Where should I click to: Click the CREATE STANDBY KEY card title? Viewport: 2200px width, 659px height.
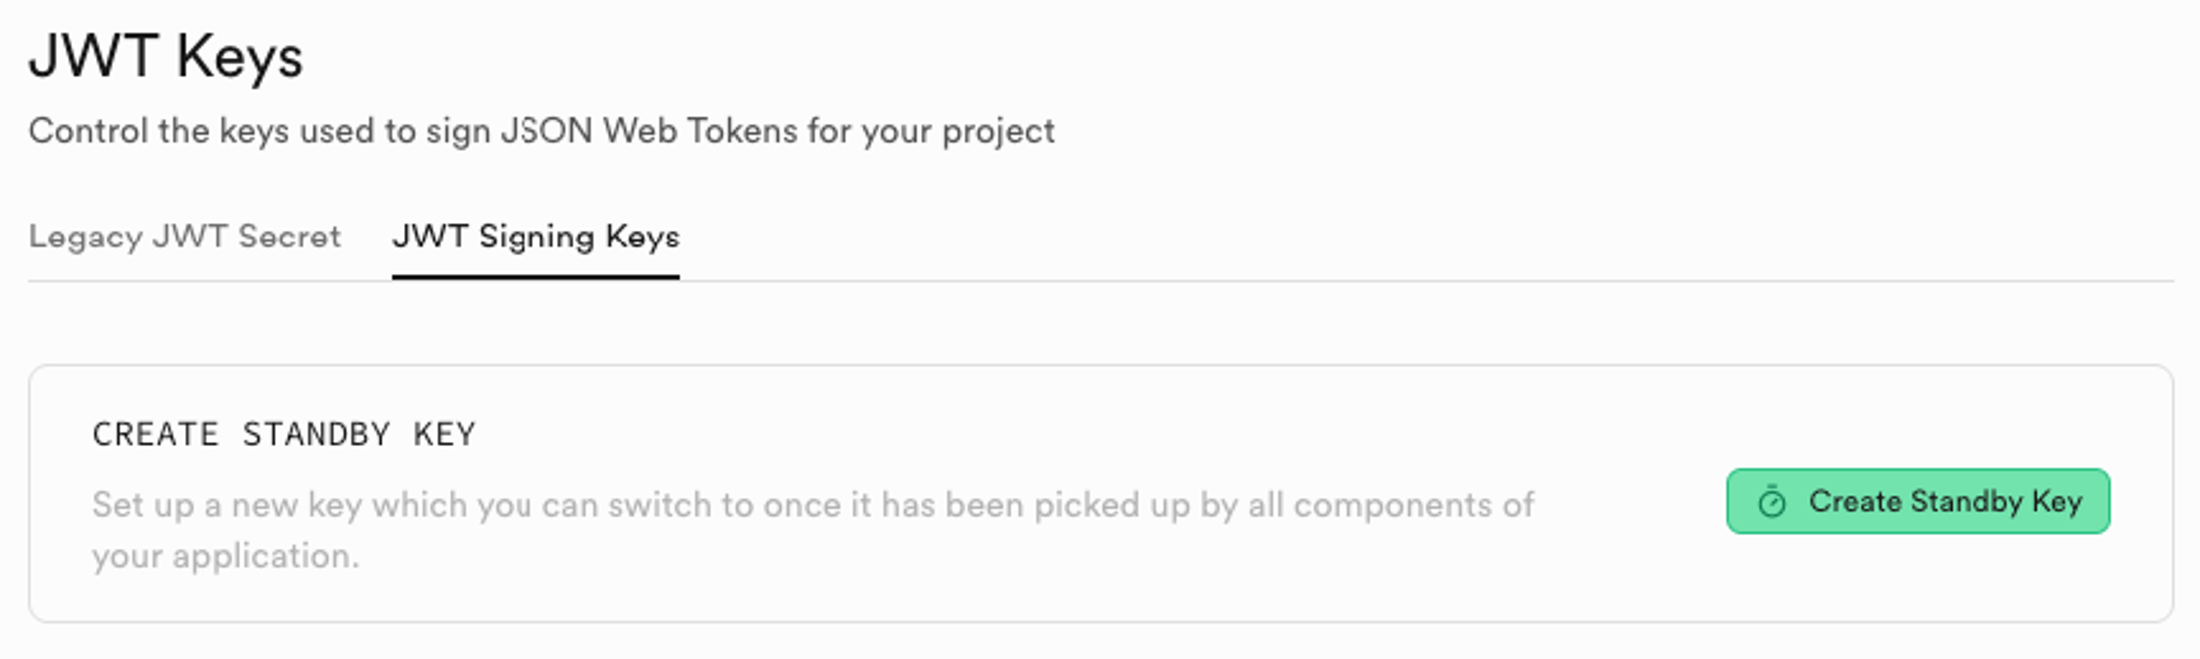284,434
